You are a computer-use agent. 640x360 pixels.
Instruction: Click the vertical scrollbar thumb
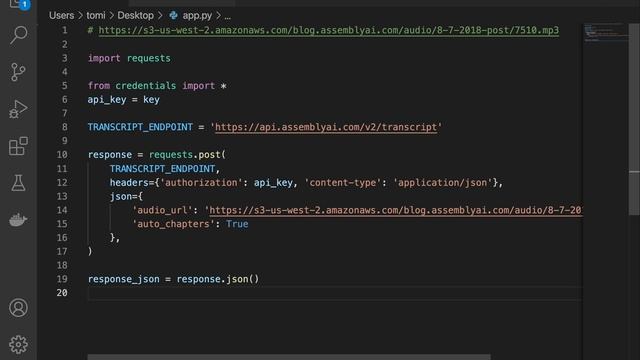(634, 119)
